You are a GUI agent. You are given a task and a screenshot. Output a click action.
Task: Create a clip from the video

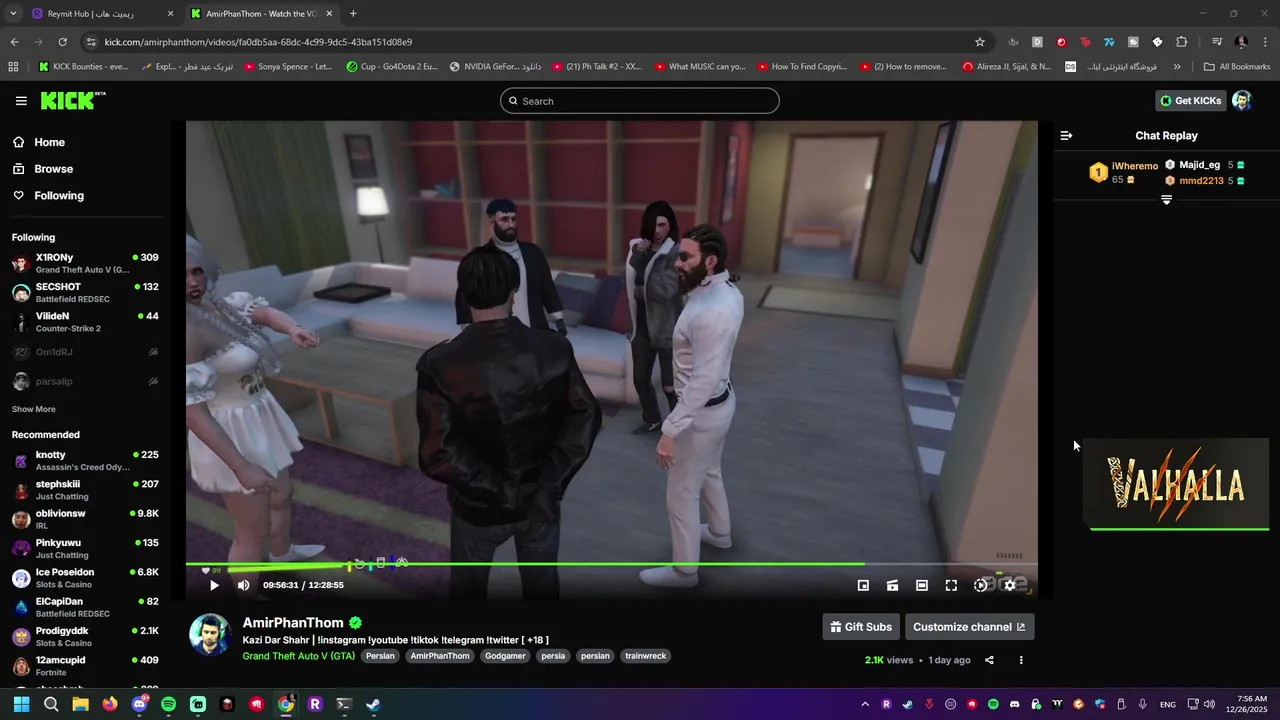pos(892,585)
